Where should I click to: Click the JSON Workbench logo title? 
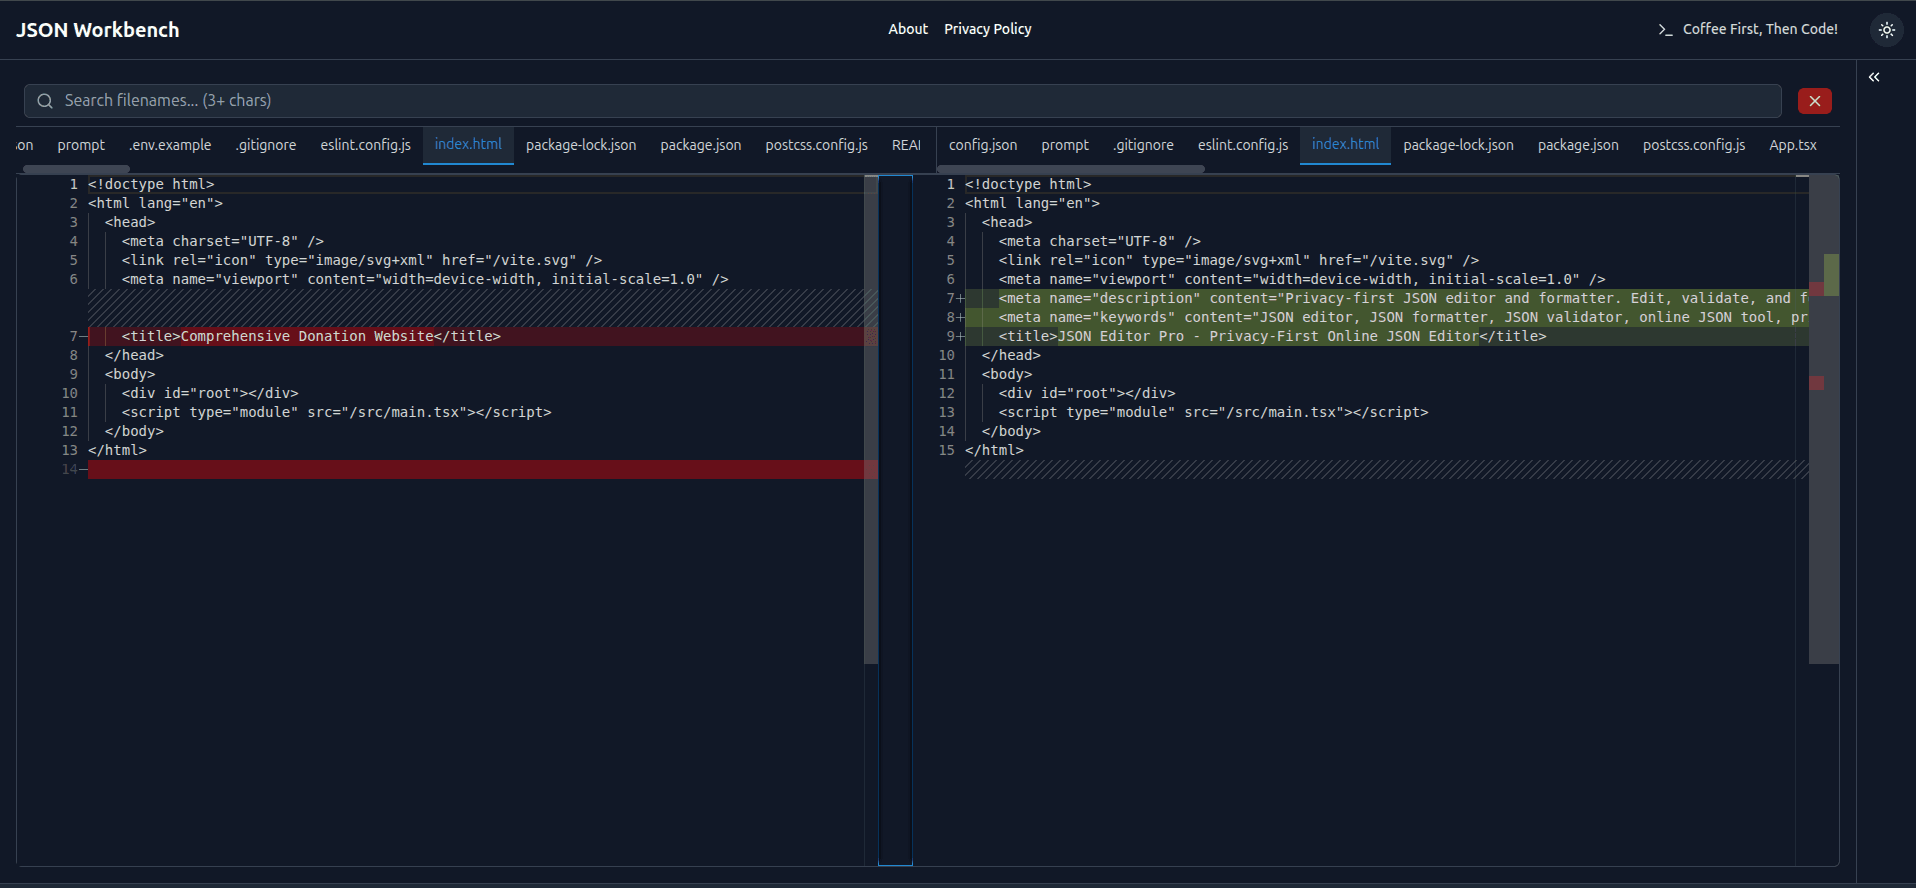pyautogui.click(x=98, y=30)
